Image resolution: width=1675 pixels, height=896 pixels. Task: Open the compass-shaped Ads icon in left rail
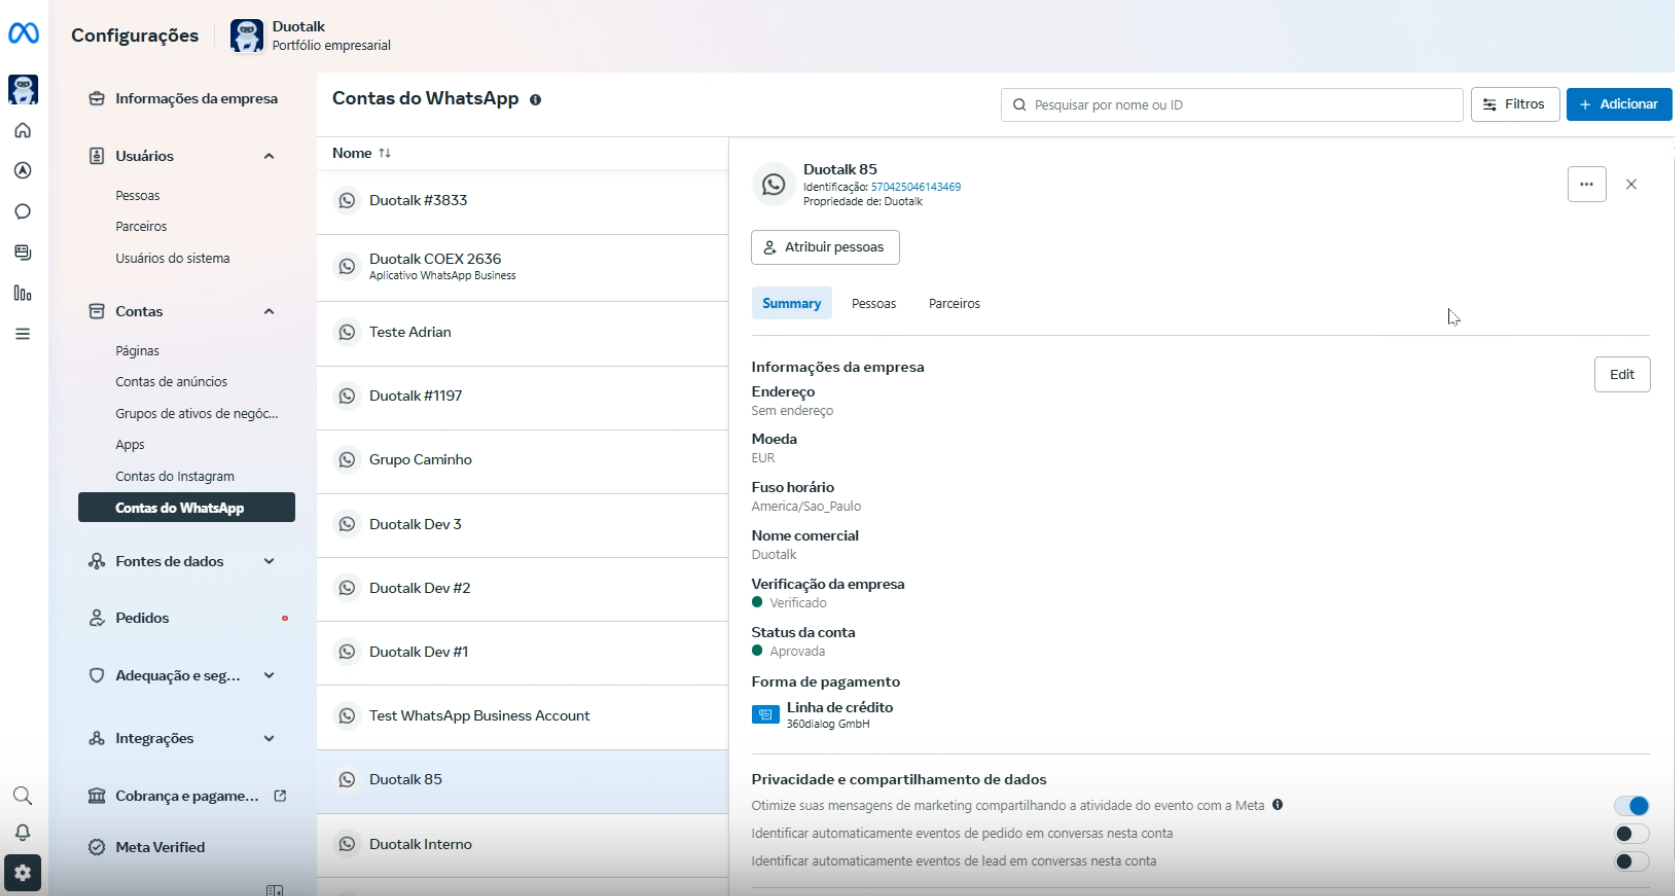pos(23,171)
